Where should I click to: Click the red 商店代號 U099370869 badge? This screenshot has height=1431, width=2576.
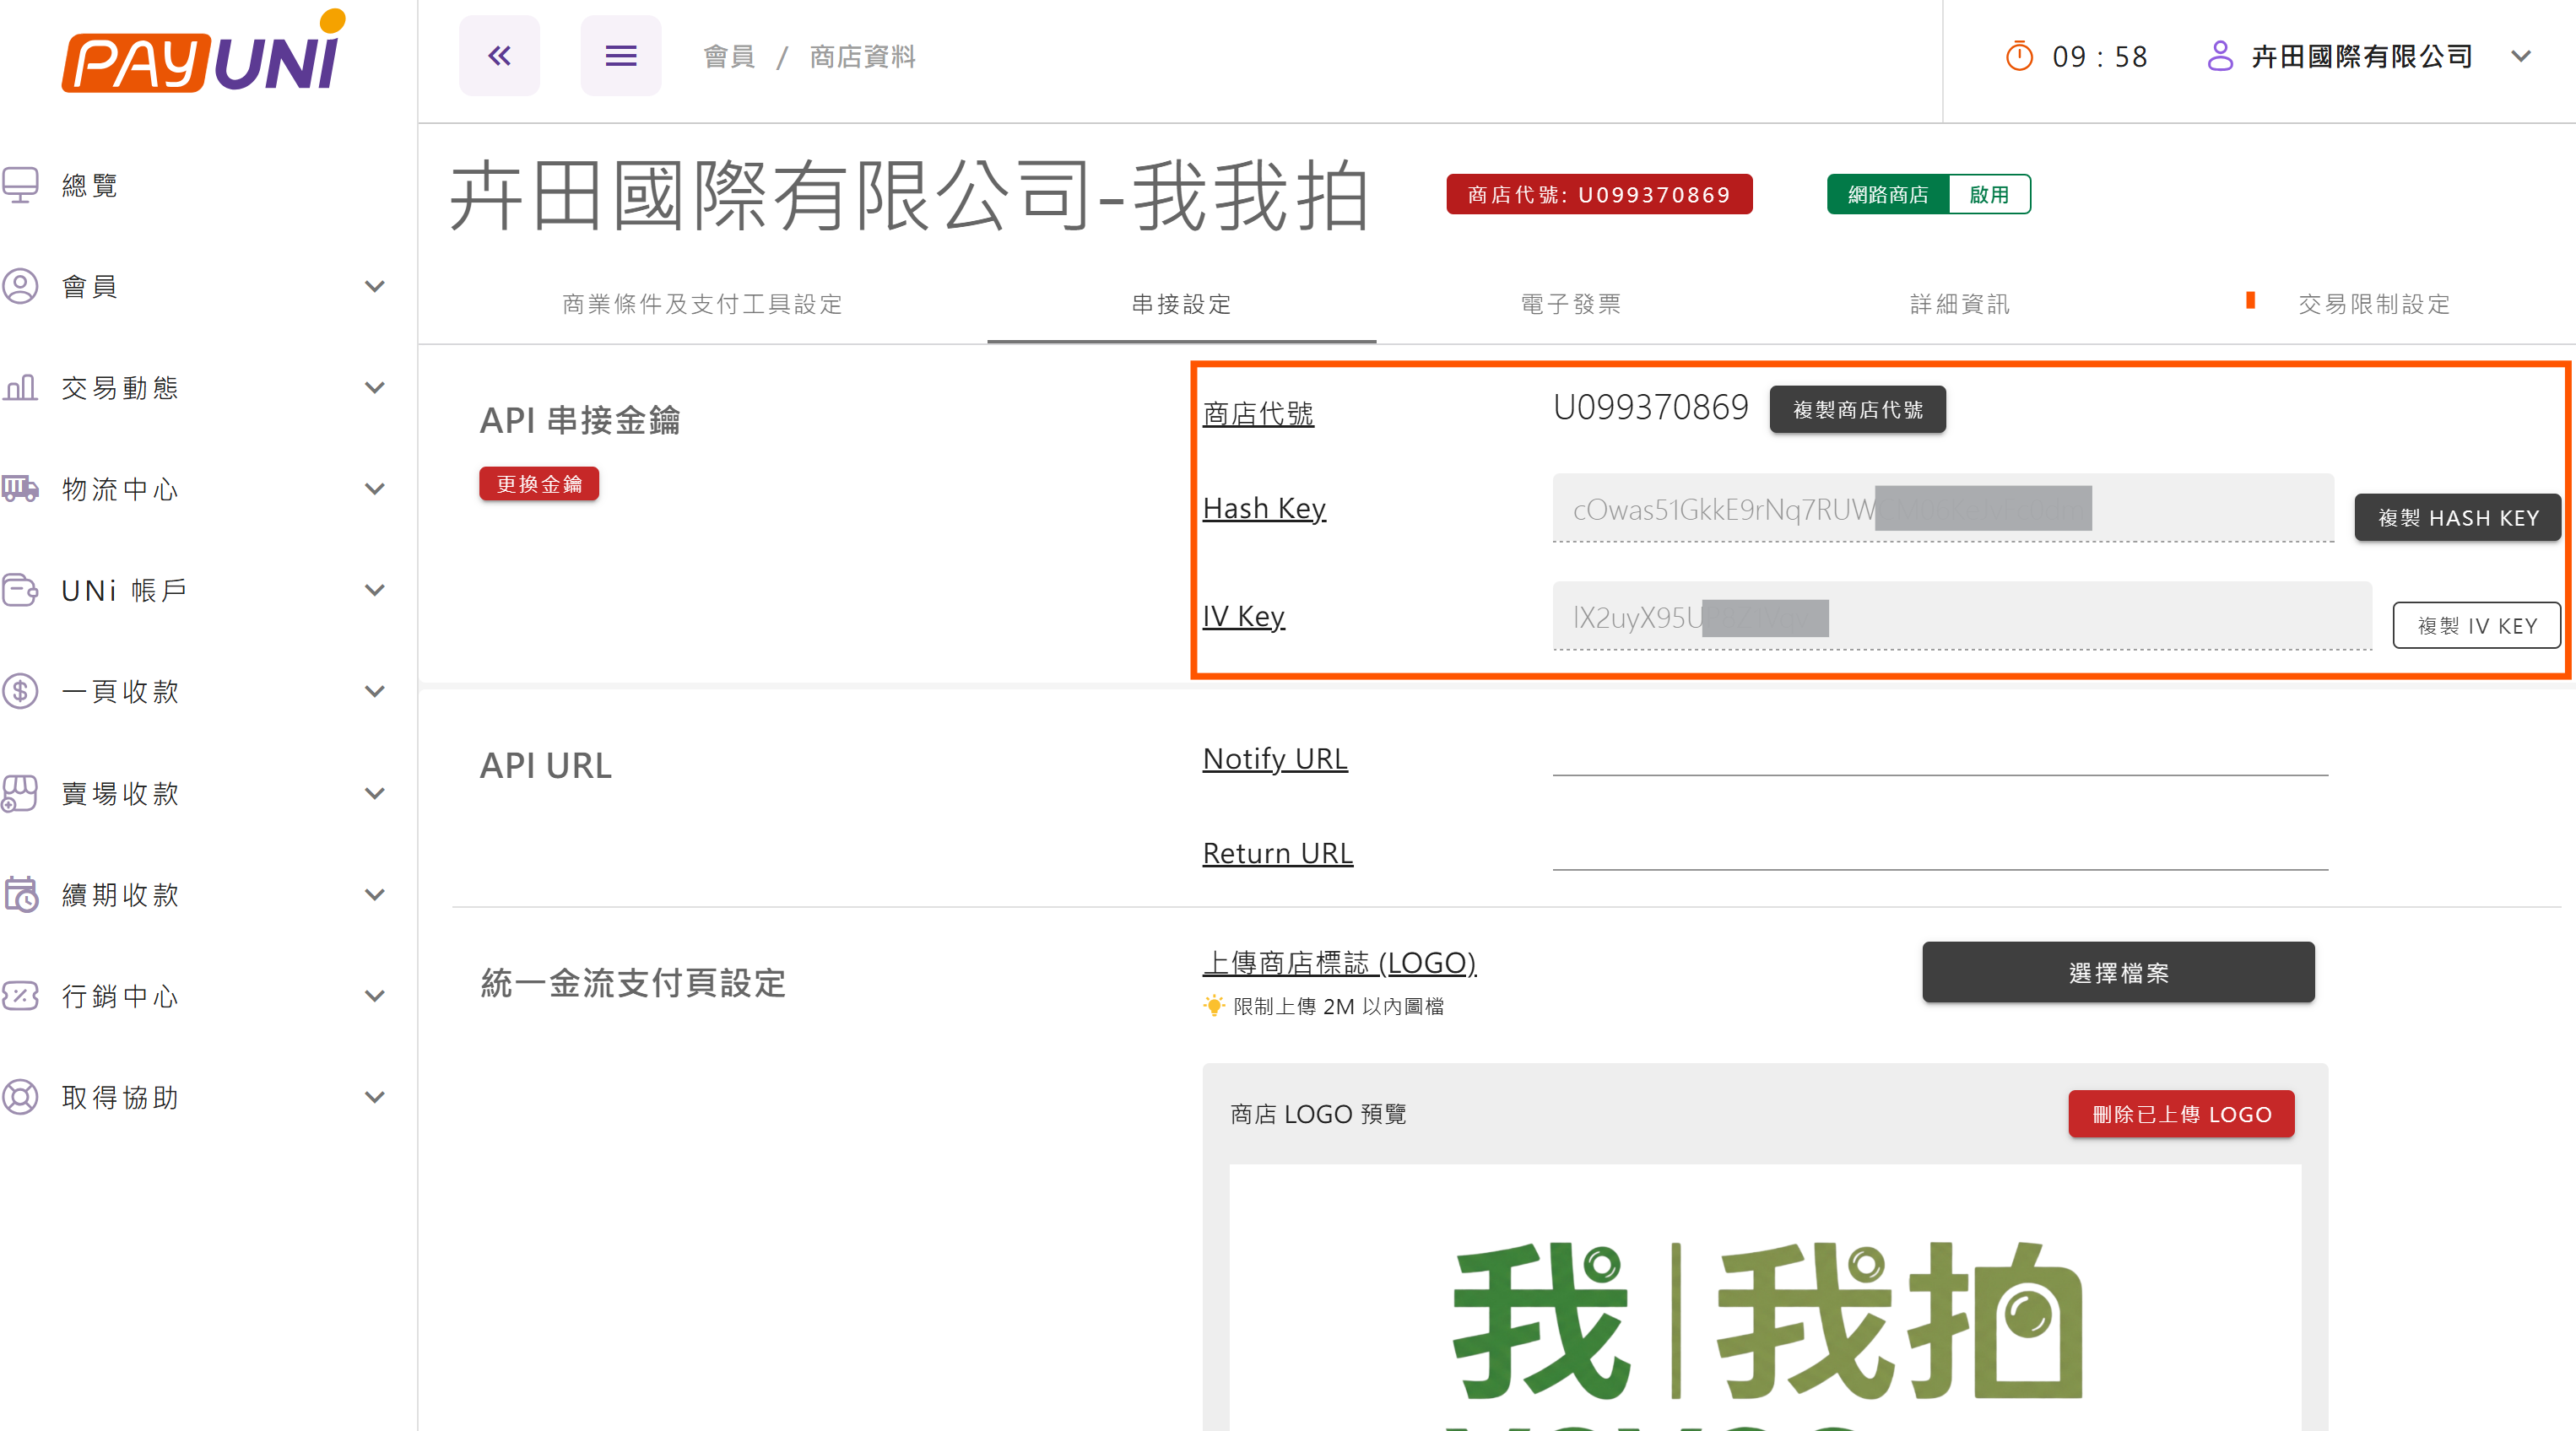[x=1599, y=194]
